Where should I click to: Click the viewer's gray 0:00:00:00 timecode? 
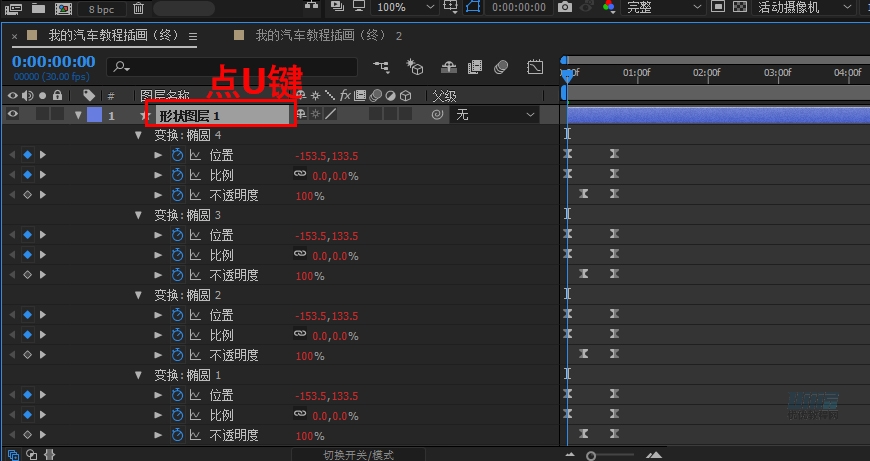pyautogui.click(x=519, y=7)
